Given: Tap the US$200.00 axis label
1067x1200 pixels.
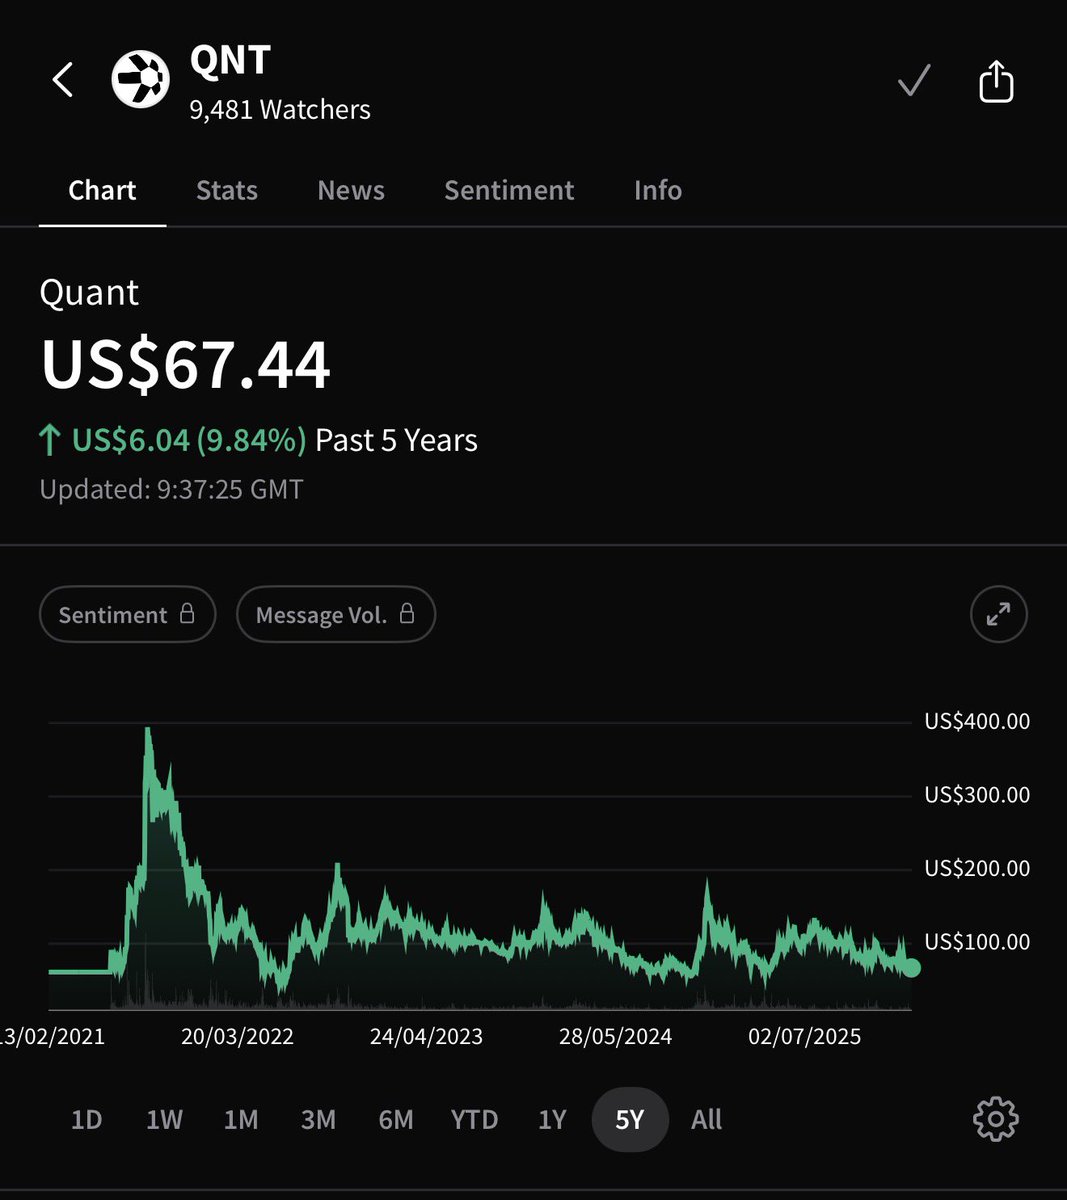Looking at the screenshot, I should click(x=977, y=868).
